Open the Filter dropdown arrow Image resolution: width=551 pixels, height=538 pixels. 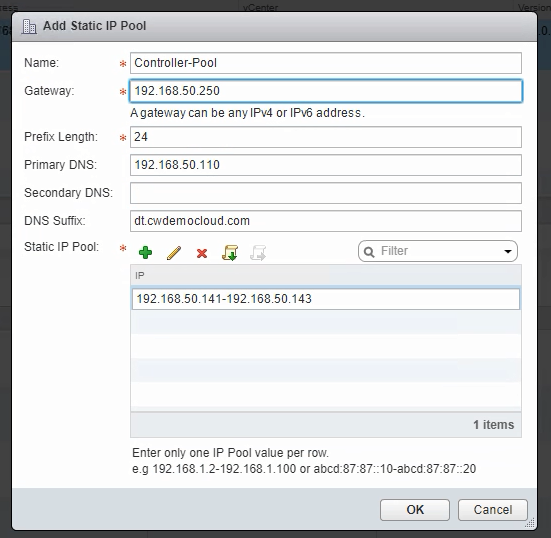point(507,251)
